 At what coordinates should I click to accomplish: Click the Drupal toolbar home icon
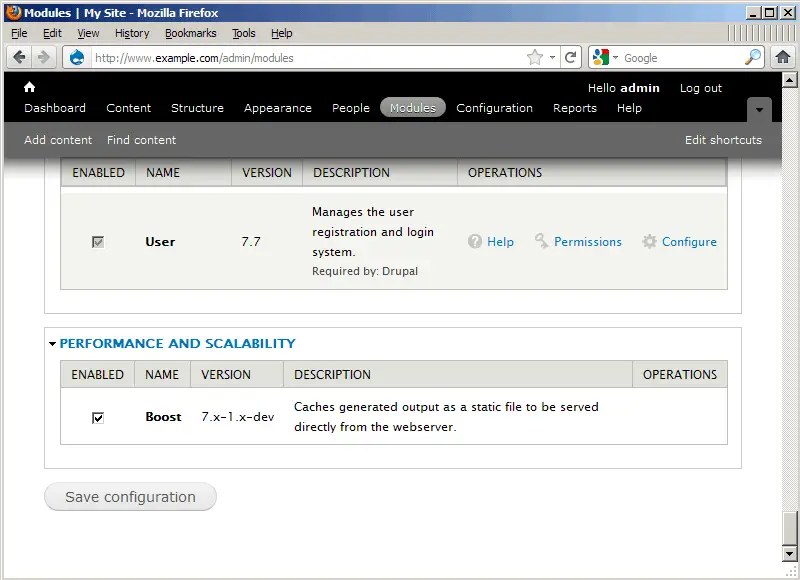pyautogui.click(x=30, y=87)
